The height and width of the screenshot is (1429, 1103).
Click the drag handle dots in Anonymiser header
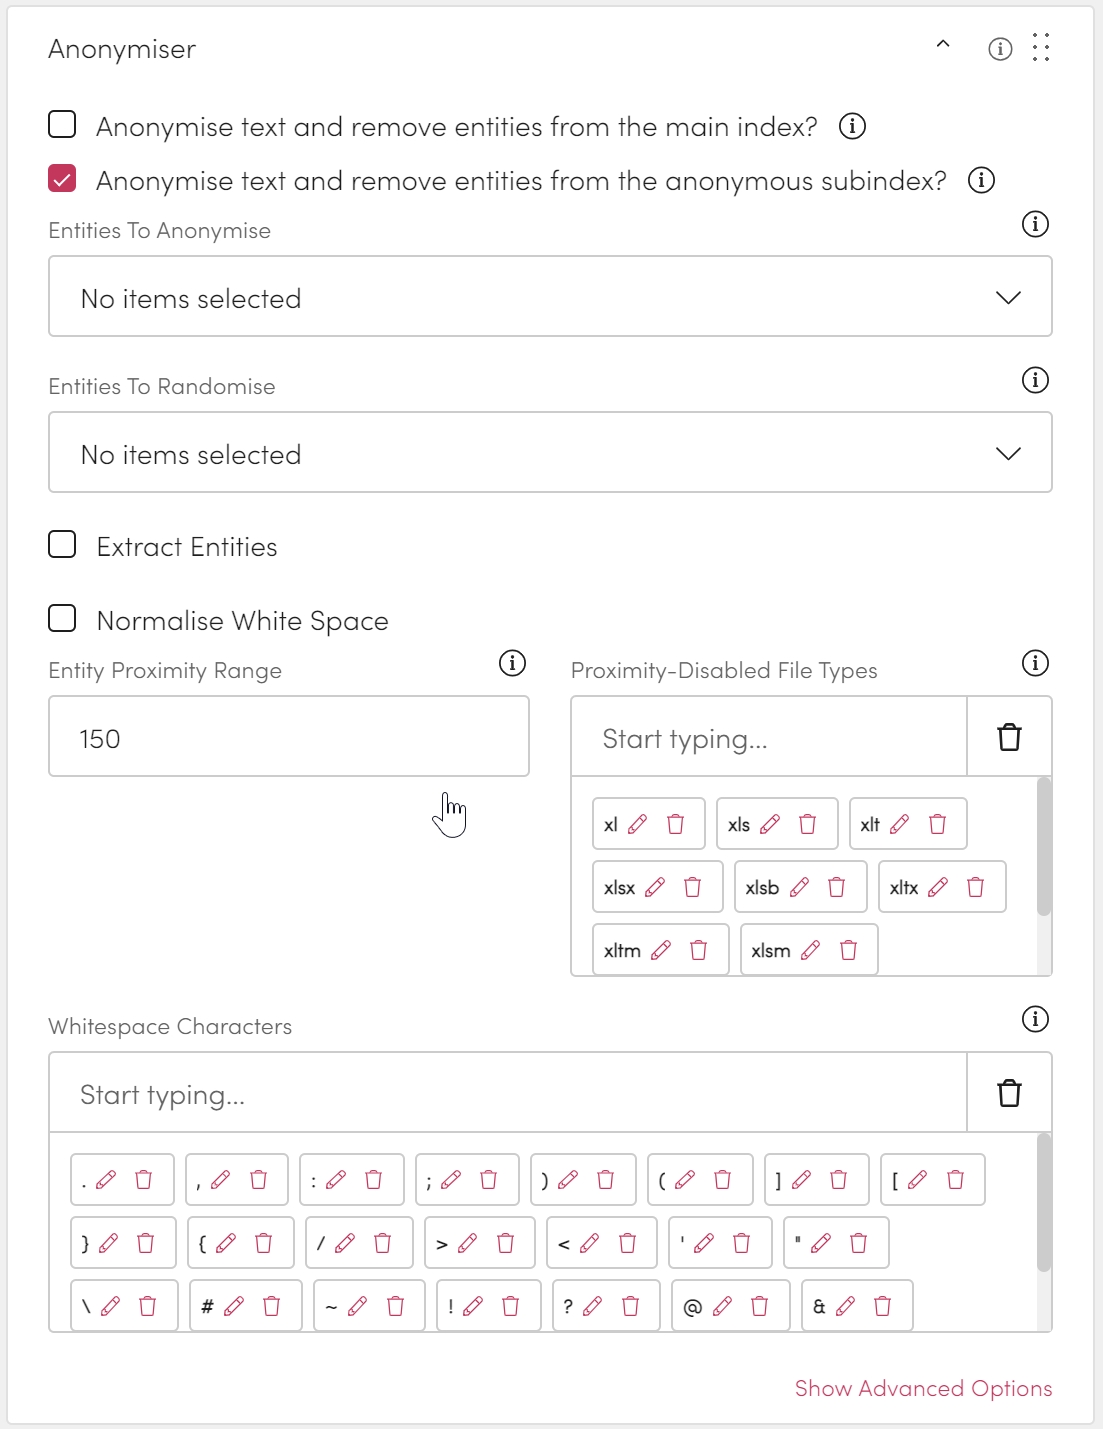click(x=1041, y=48)
